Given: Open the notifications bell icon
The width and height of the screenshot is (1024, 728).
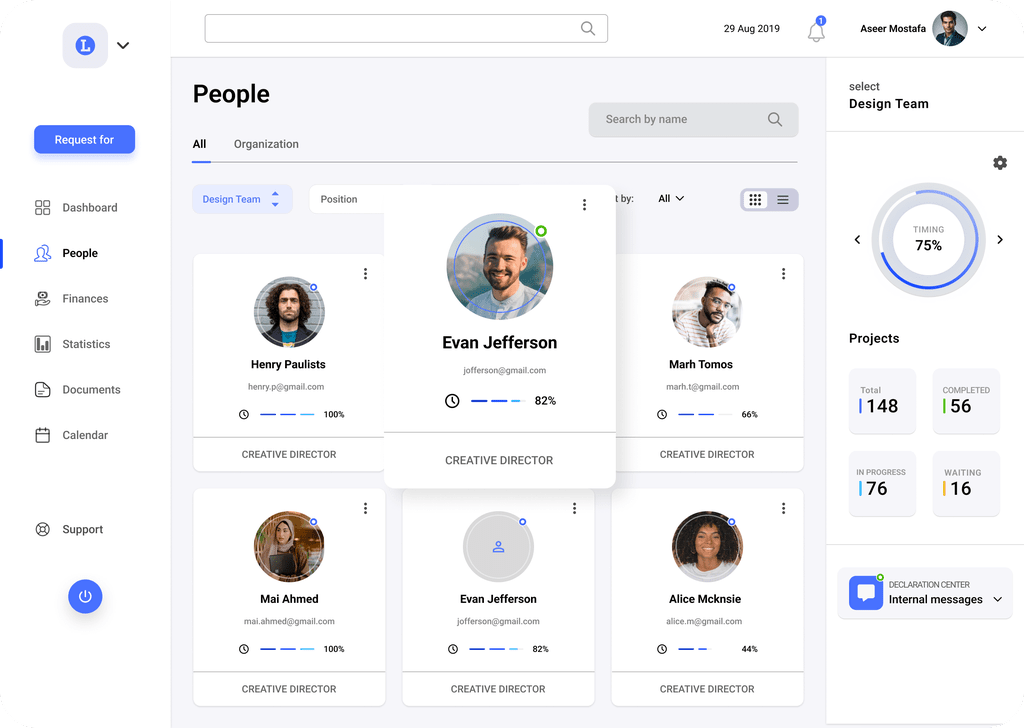Looking at the screenshot, I should click(x=816, y=31).
